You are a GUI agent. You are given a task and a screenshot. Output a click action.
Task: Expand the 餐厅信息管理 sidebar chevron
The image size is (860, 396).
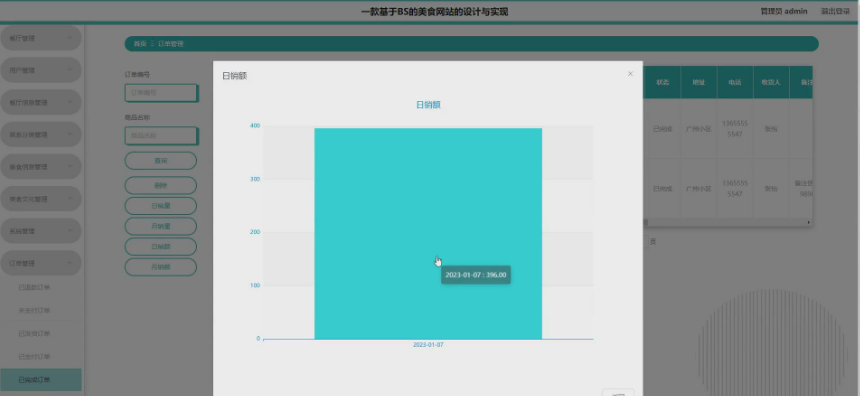coord(70,103)
